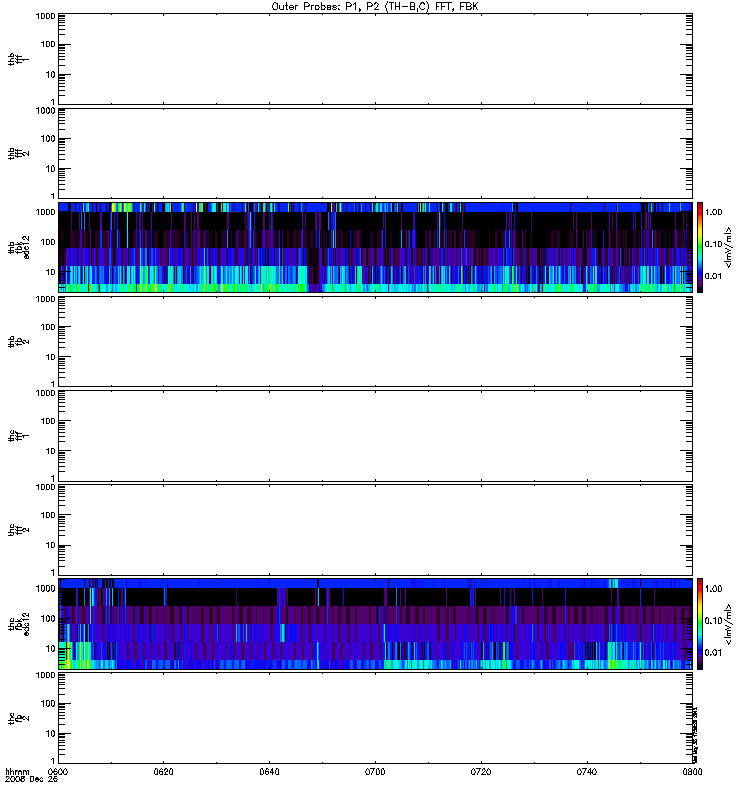Click the plot title "Outer Probes: P1, P2 (TH-B,C) FFT, FBK"
Screen dimensions: 750x800
tap(375, 7)
